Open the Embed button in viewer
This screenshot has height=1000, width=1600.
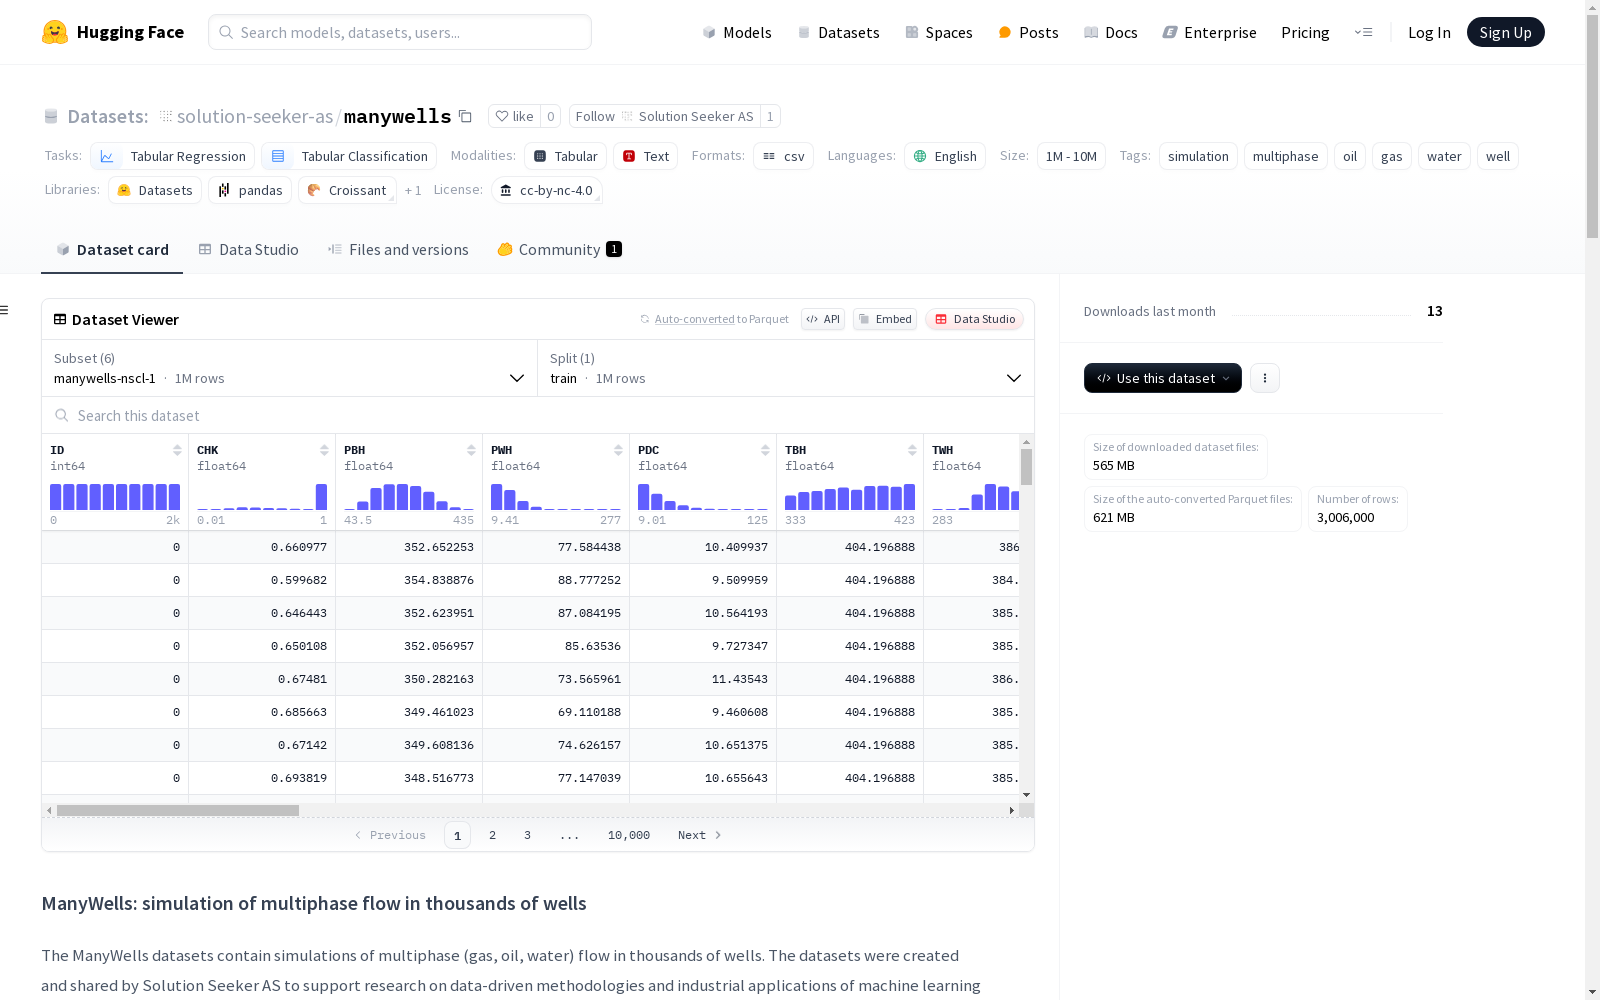point(885,319)
